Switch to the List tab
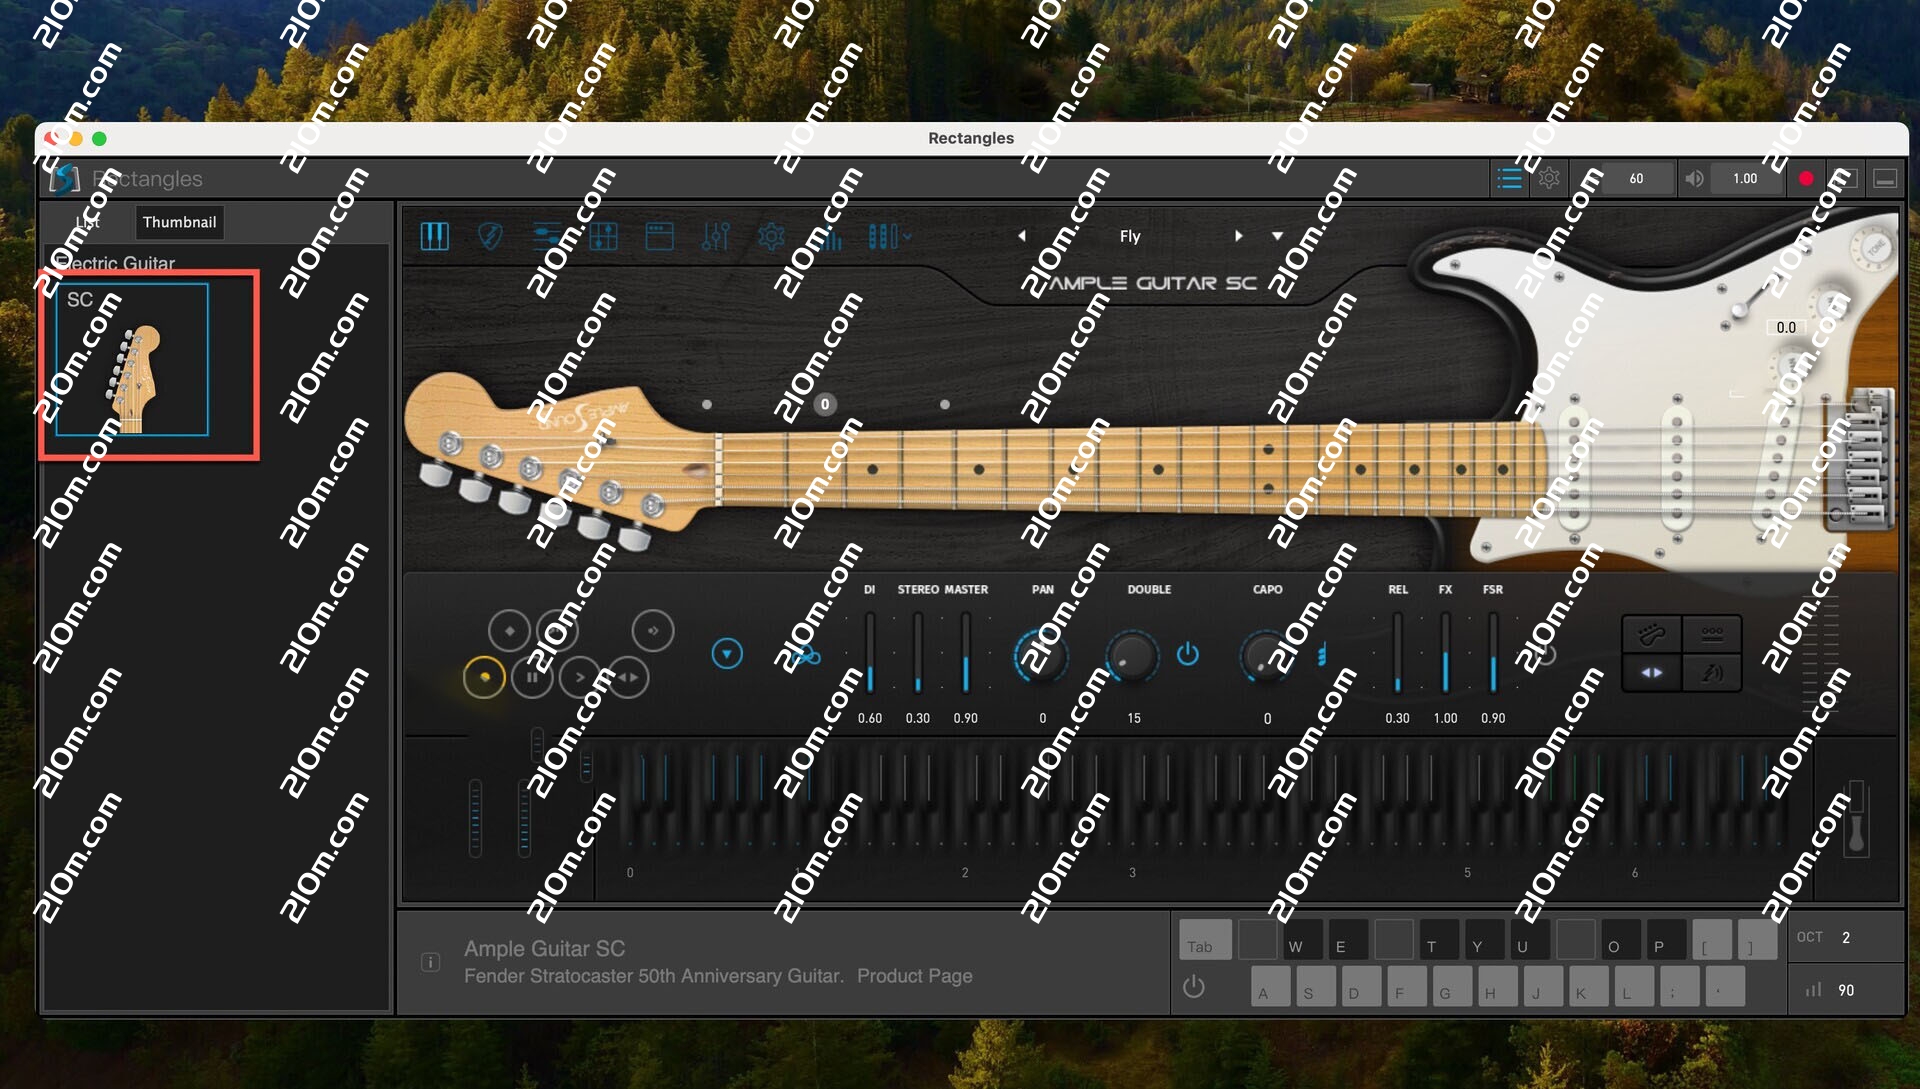This screenshot has height=1089, width=1920. pos(88,222)
